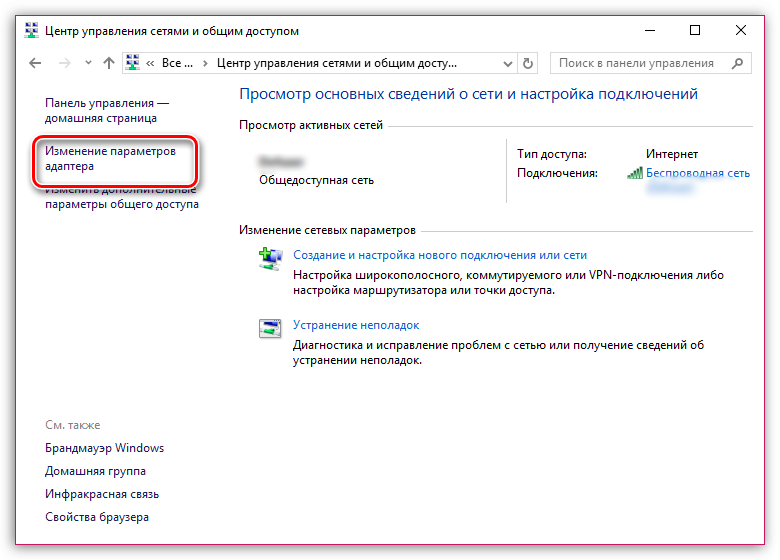Click the troubleshooting icon
Viewport: 780px width, 560px height.
pyautogui.click(x=270, y=328)
